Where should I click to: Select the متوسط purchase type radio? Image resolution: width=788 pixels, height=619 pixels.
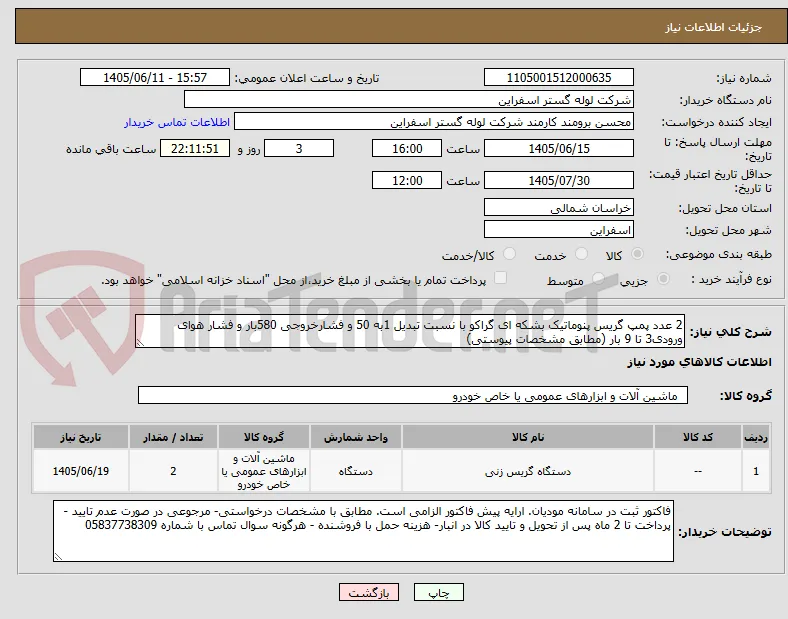(598, 279)
